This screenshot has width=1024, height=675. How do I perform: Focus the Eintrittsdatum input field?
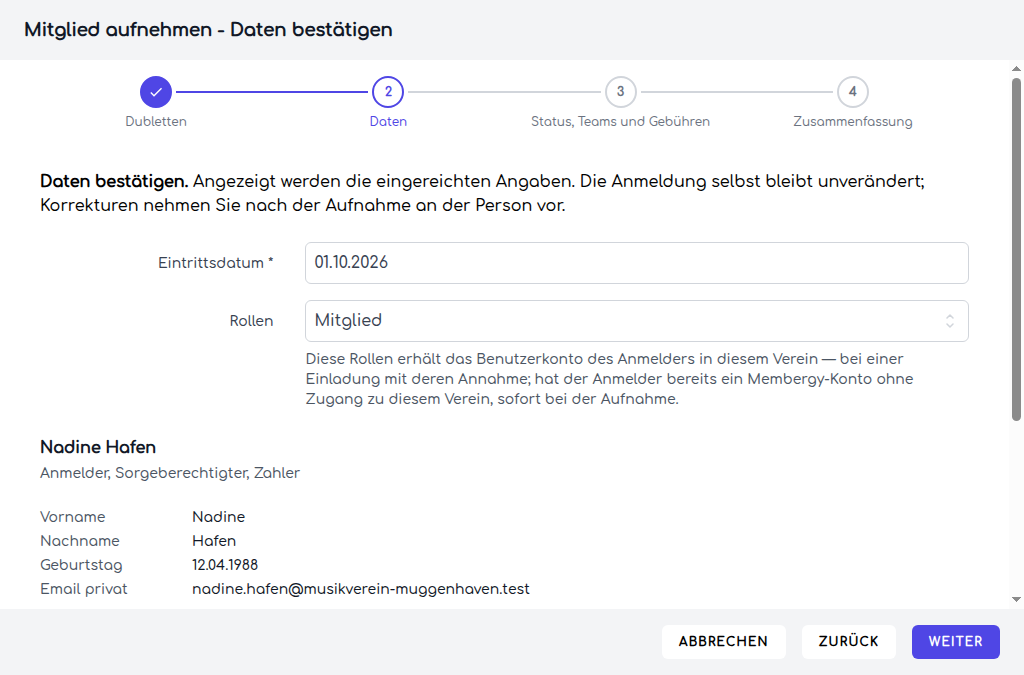pos(637,263)
